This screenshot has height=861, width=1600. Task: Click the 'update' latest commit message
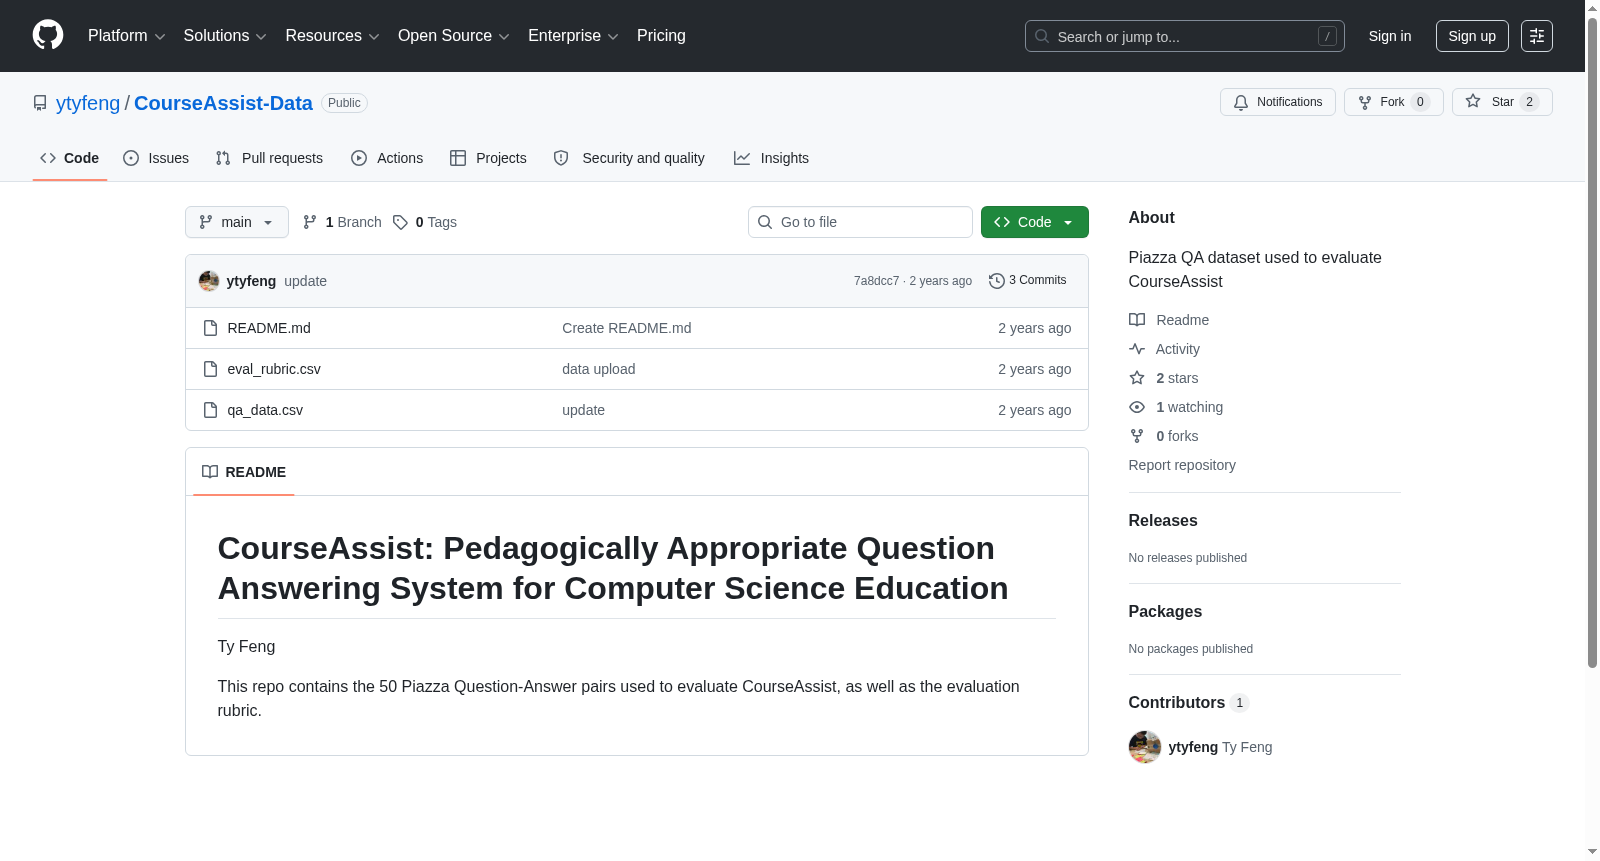[x=305, y=281]
